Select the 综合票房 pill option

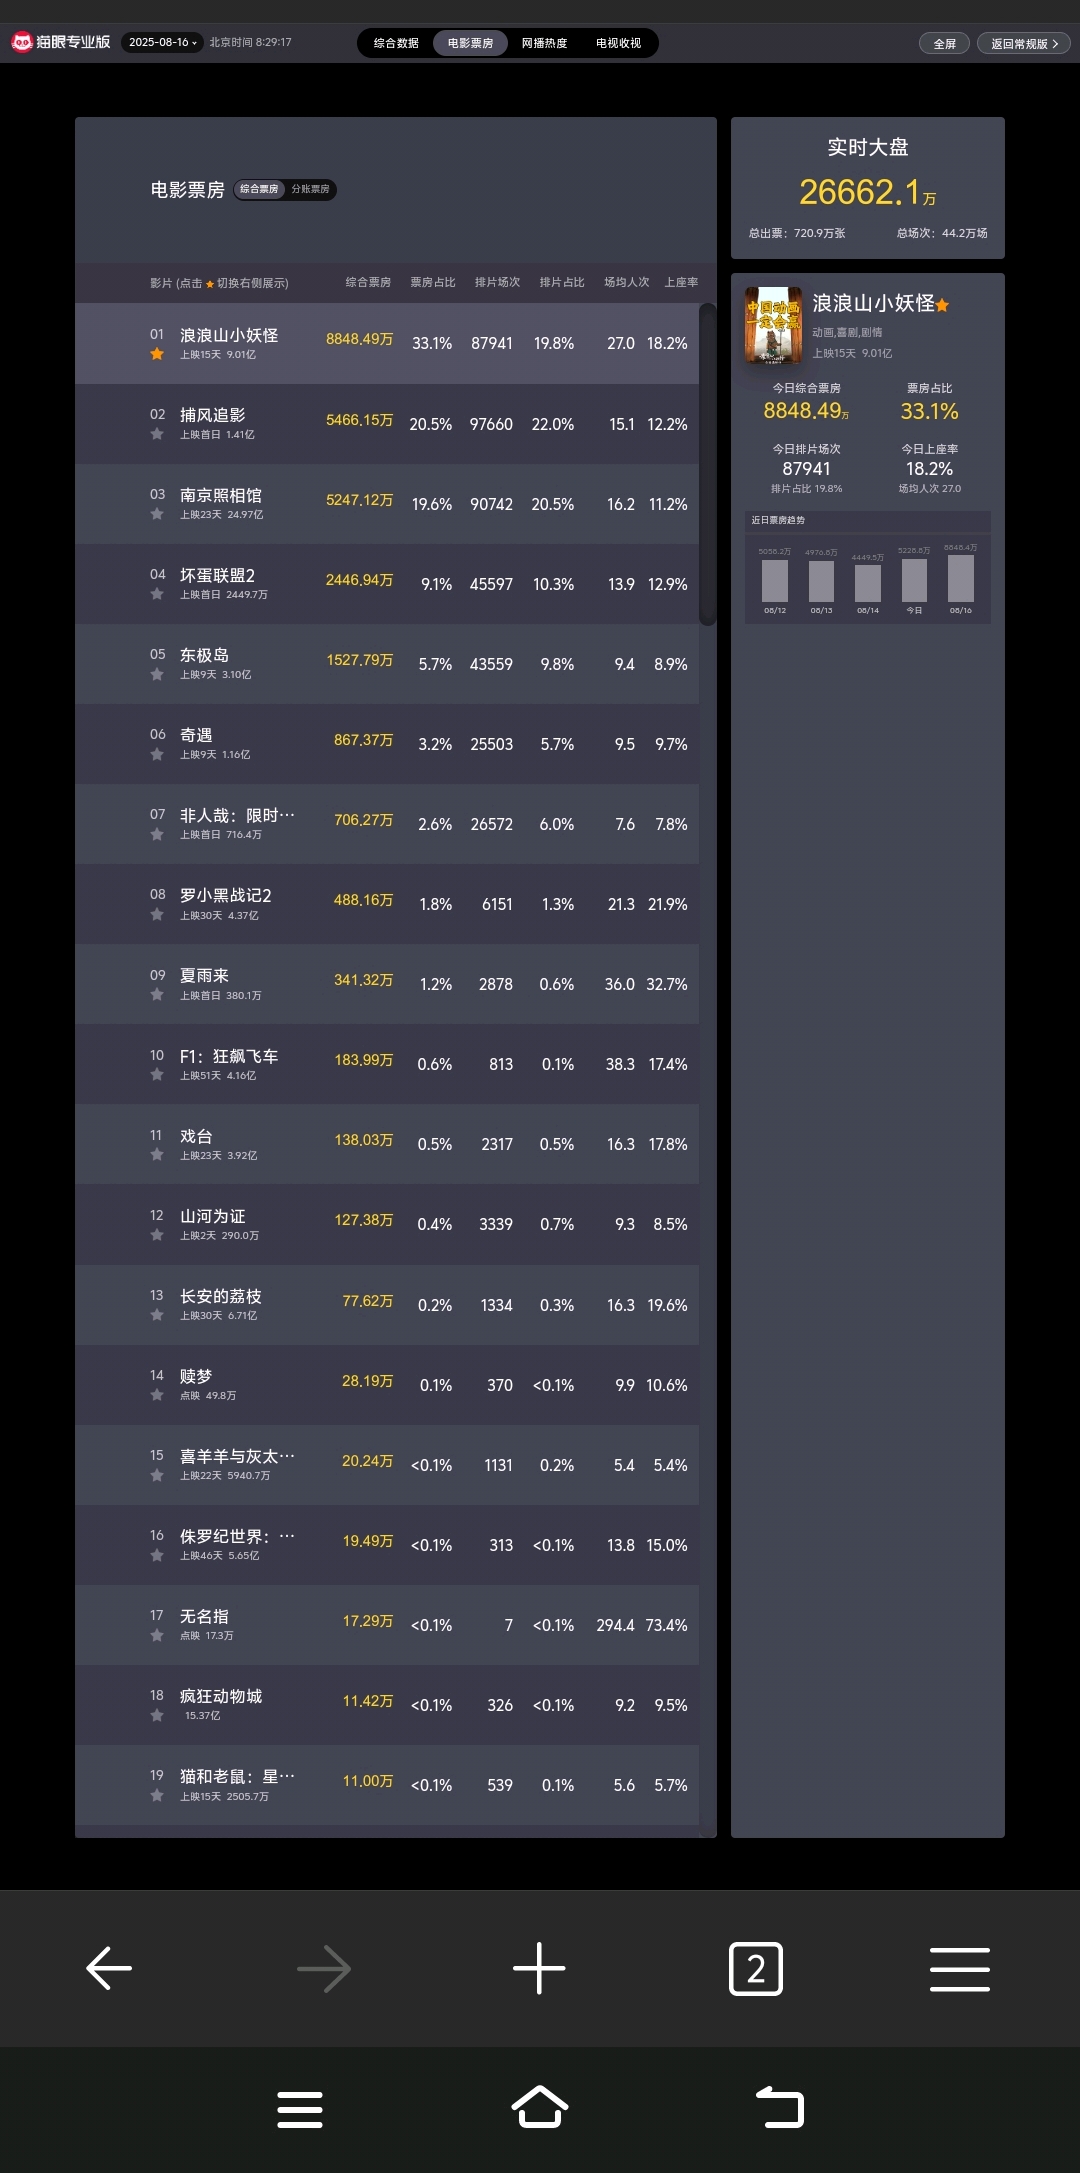point(260,189)
